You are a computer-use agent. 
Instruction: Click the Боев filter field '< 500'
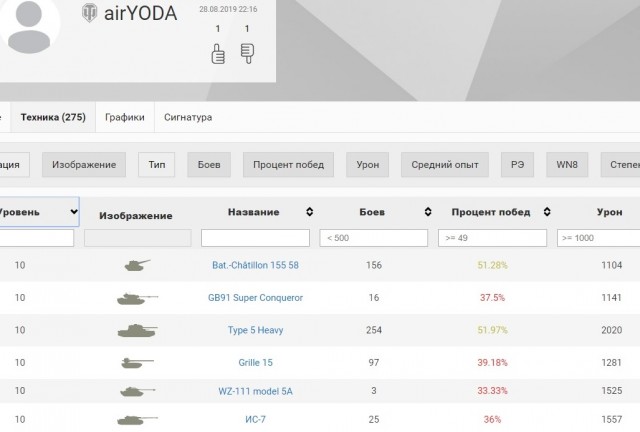point(373,238)
